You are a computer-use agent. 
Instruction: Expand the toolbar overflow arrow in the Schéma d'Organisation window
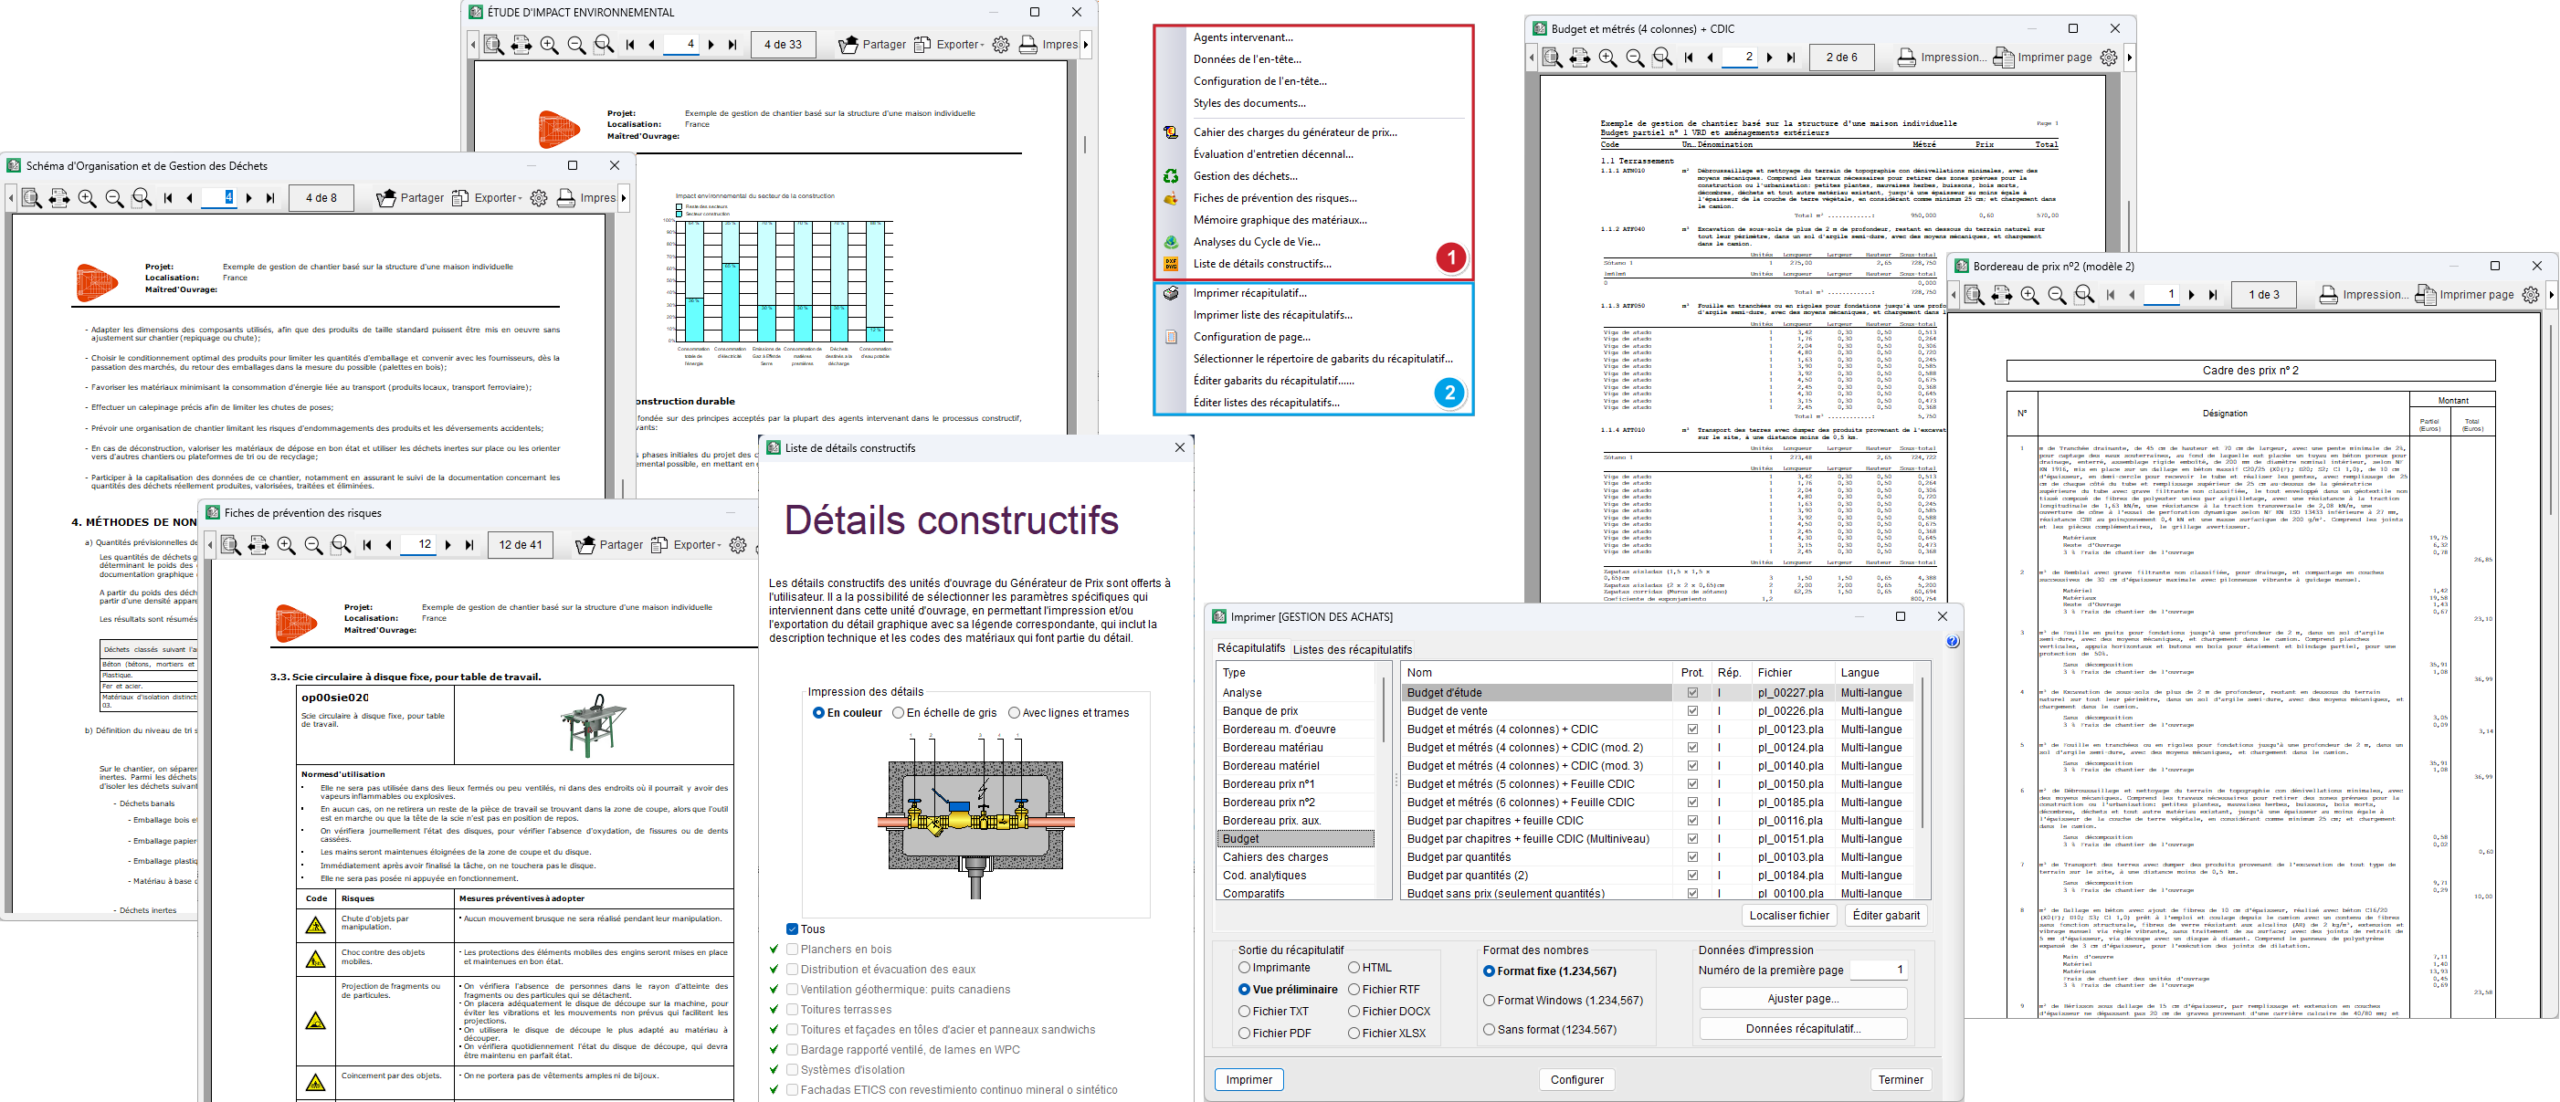(x=624, y=198)
